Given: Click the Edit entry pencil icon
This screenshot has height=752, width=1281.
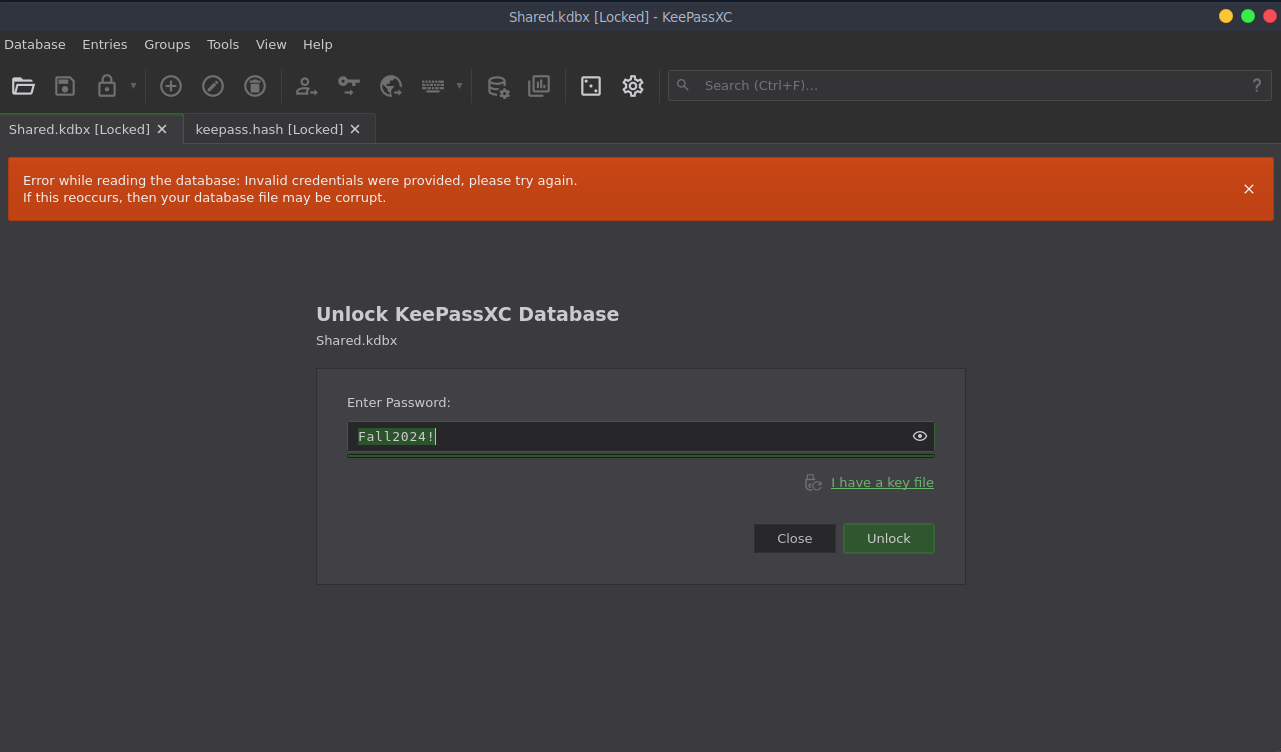Looking at the screenshot, I should pos(213,86).
